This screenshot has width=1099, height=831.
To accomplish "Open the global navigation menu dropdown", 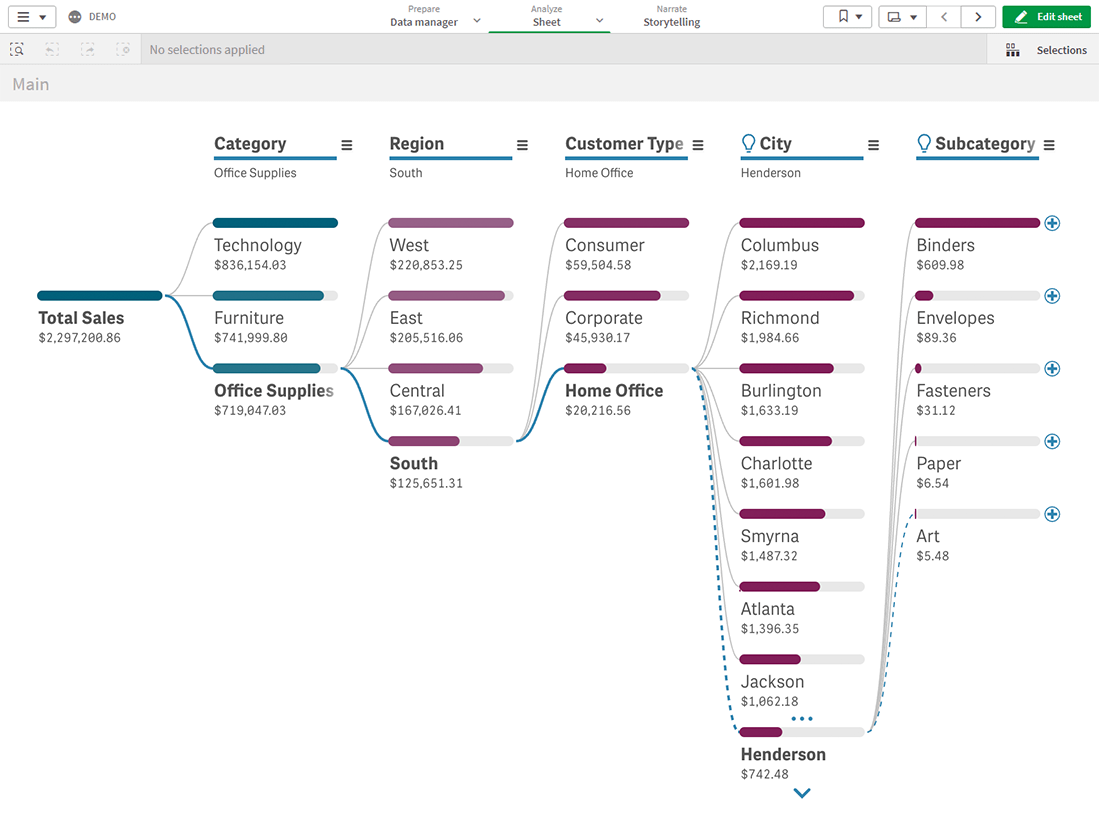I will (31, 17).
